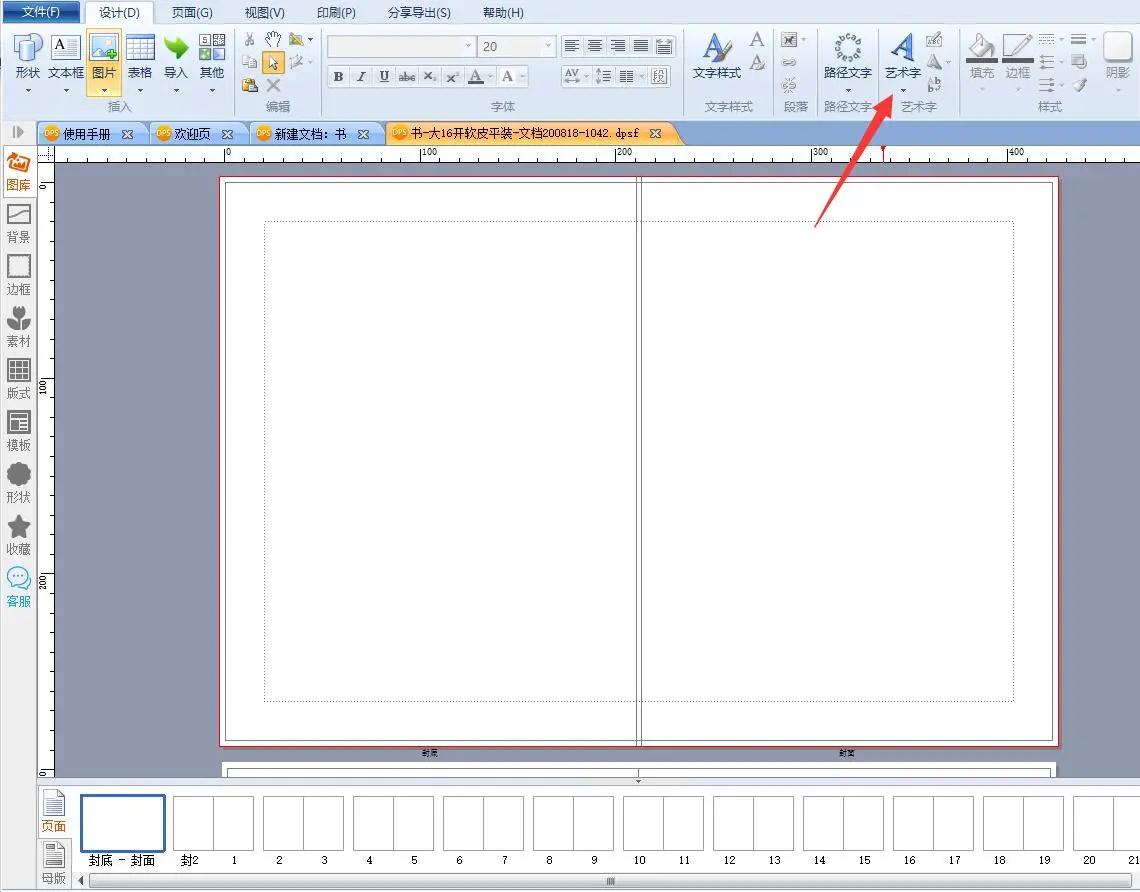This screenshot has width=1140, height=892.
Task: Click the line spacing icon
Action: (x=603, y=76)
